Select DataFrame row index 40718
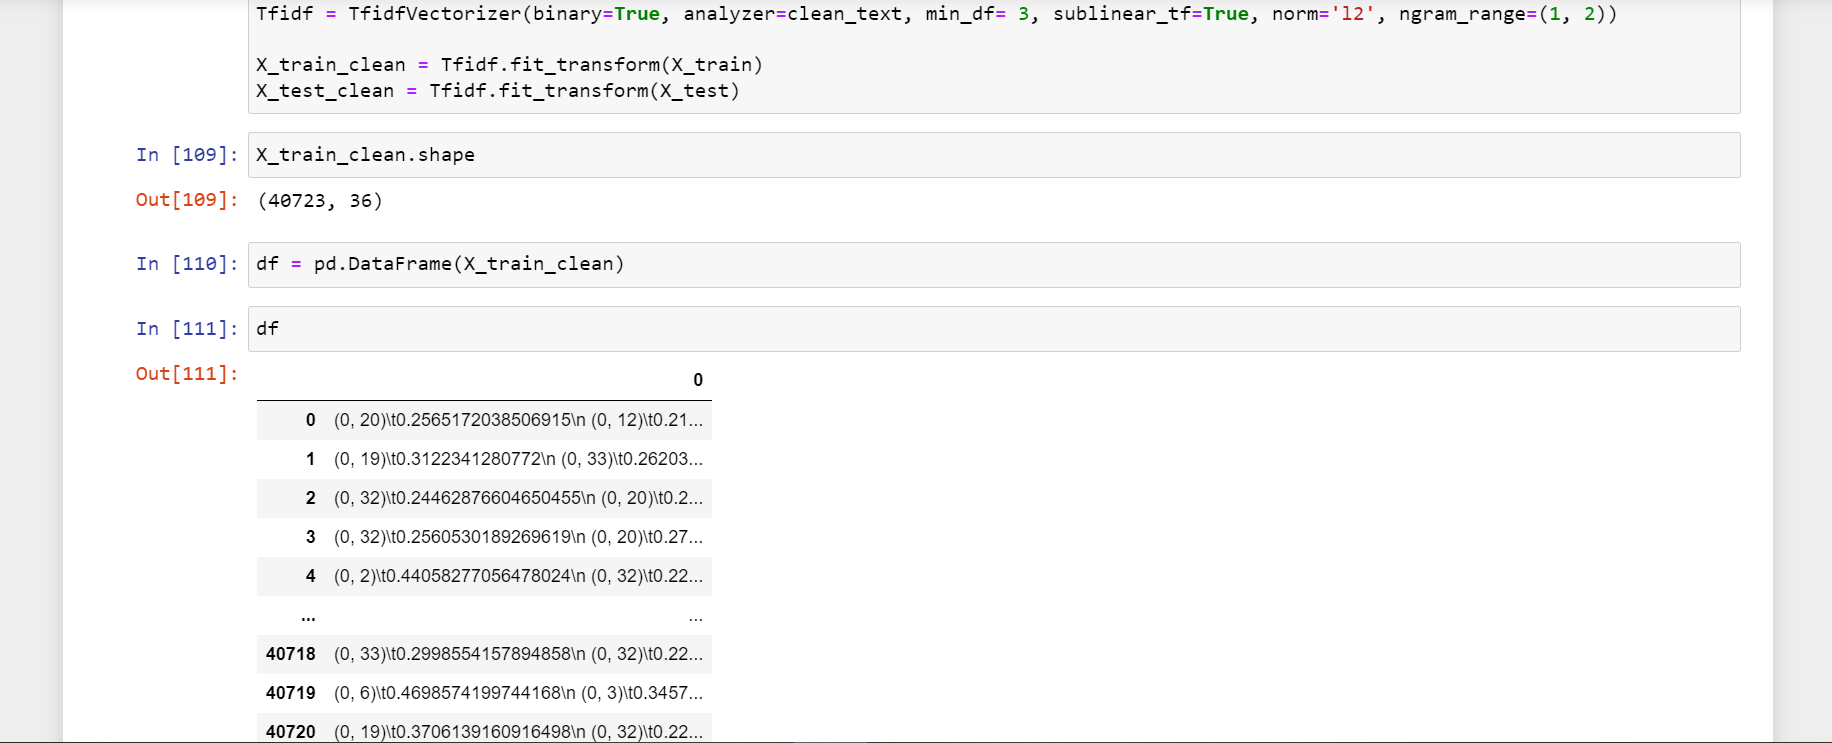1832x743 pixels. click(290, 654)
